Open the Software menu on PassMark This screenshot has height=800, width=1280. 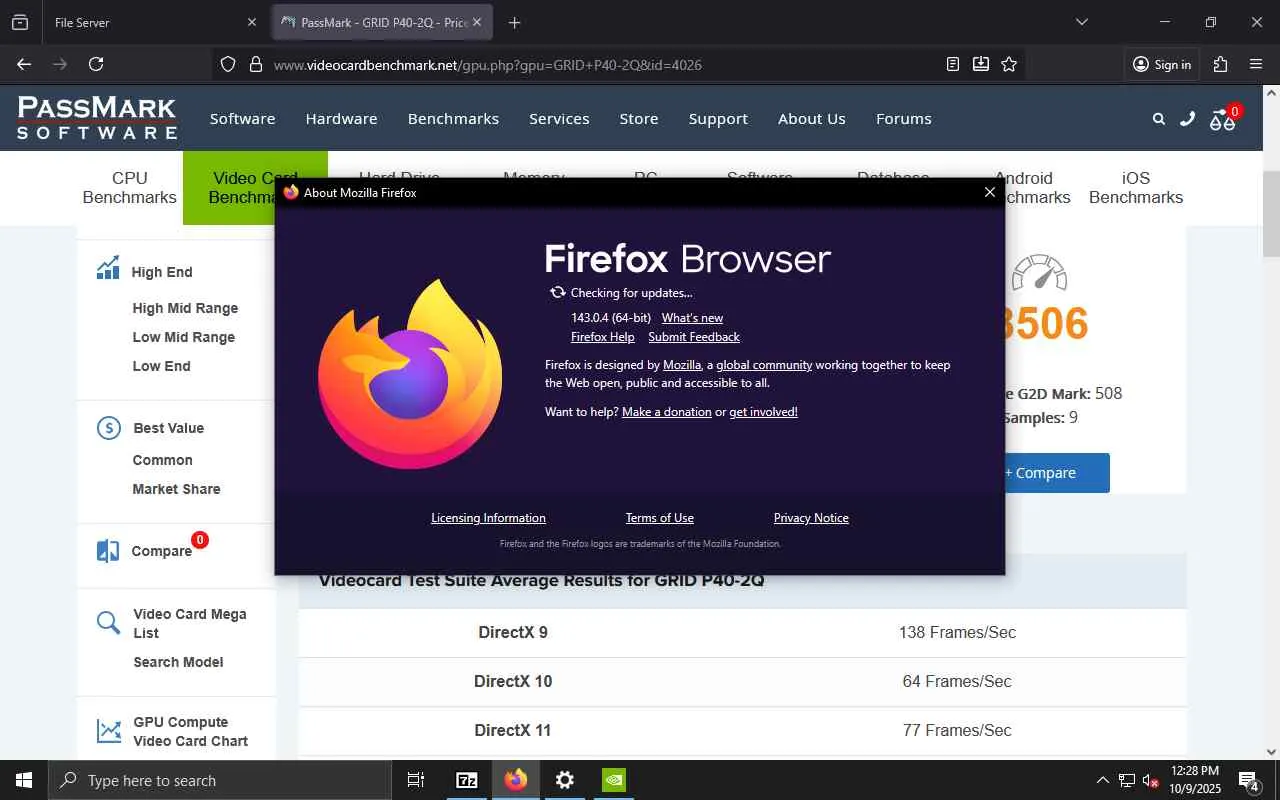(x=242, y=118)
